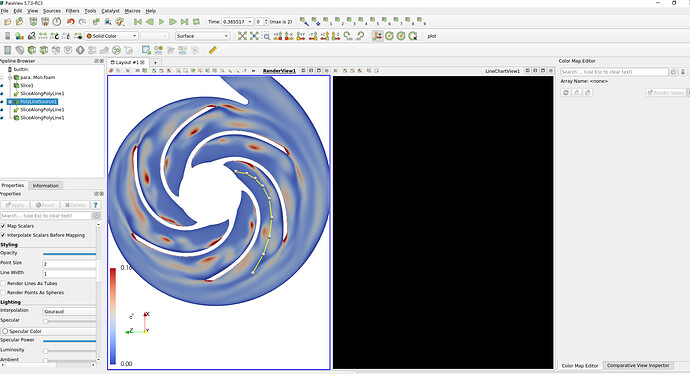
Task: Enable Render Lines As Tubes
Action: tap(3, 283)
